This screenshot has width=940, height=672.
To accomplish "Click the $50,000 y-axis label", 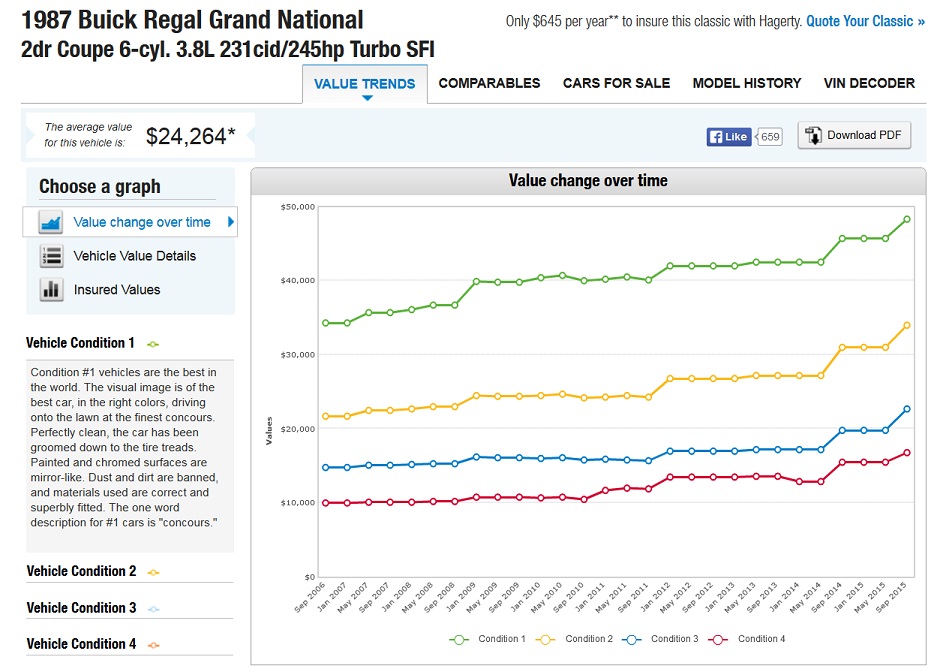I will (x=298, y=207).
